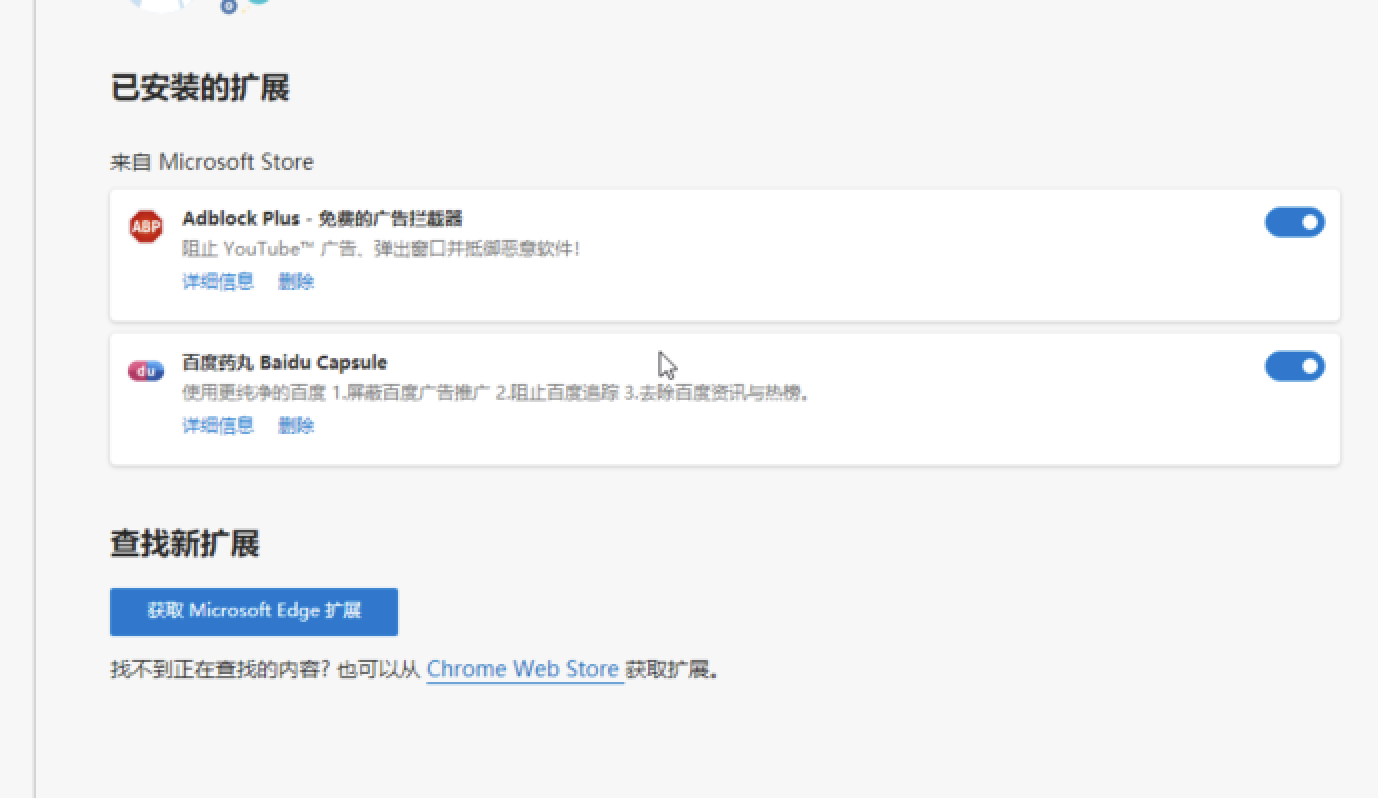Image resolution: width=1378 pixels, height=798 pixels.
Task: Disable the Adblock Plus extension toggle
Action: point(1294,222)
